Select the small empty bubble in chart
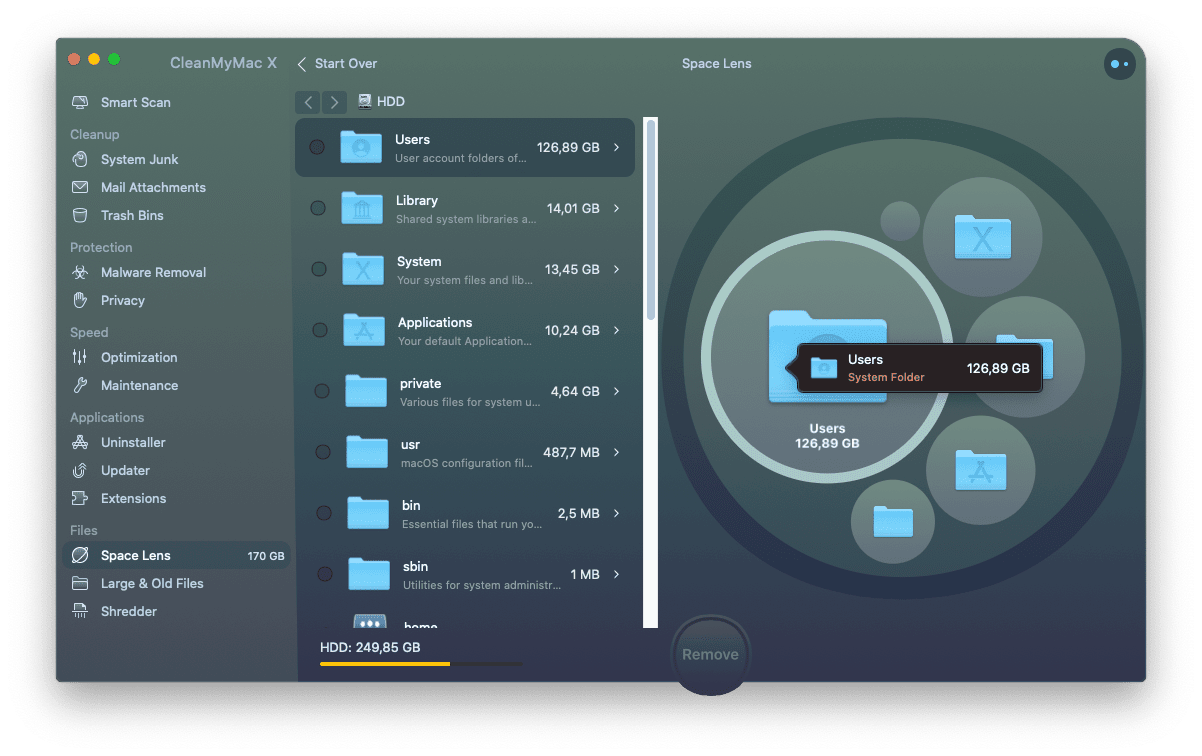1202x756 pixels. (x=900, y=221)
